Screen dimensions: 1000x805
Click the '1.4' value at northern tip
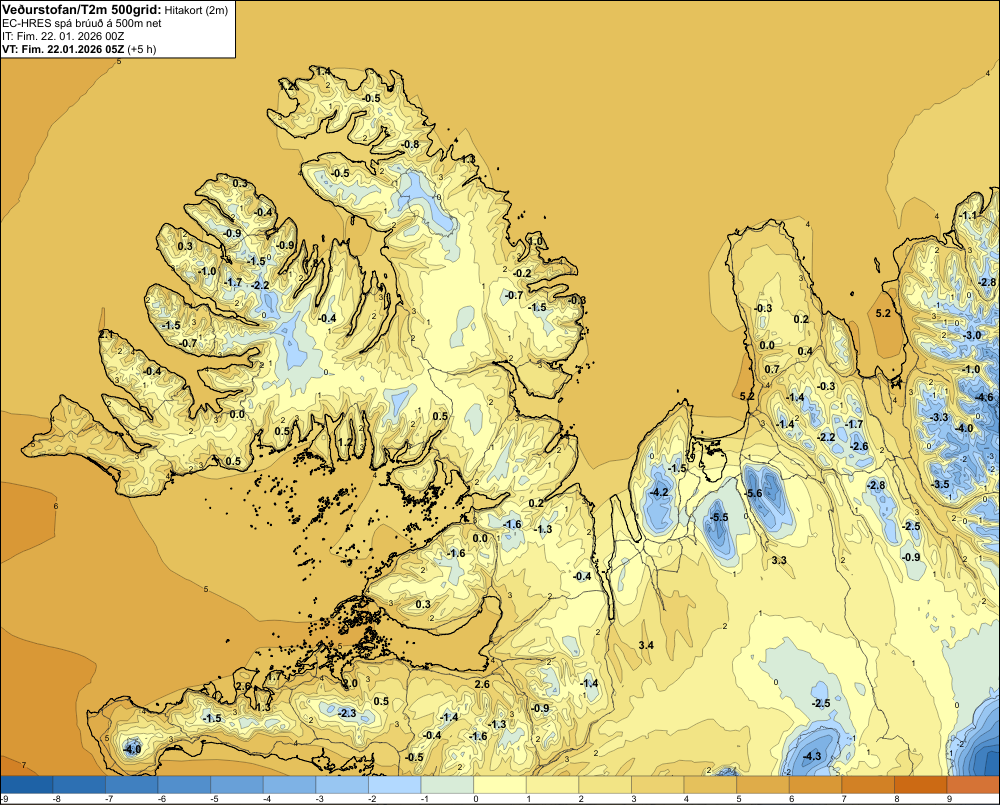(x=323, y=71)
